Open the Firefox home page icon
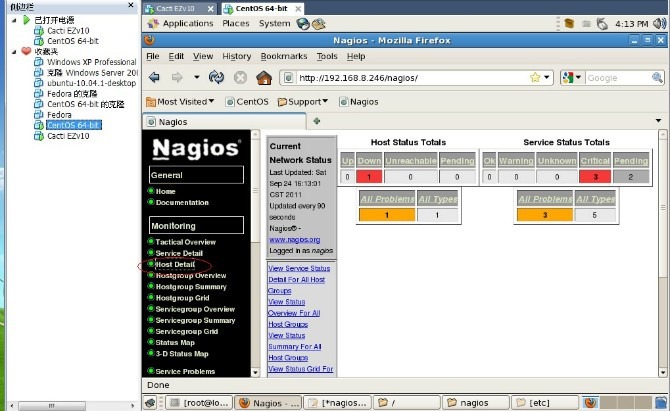This screenshot has width=670, height=411. point(264,77)
